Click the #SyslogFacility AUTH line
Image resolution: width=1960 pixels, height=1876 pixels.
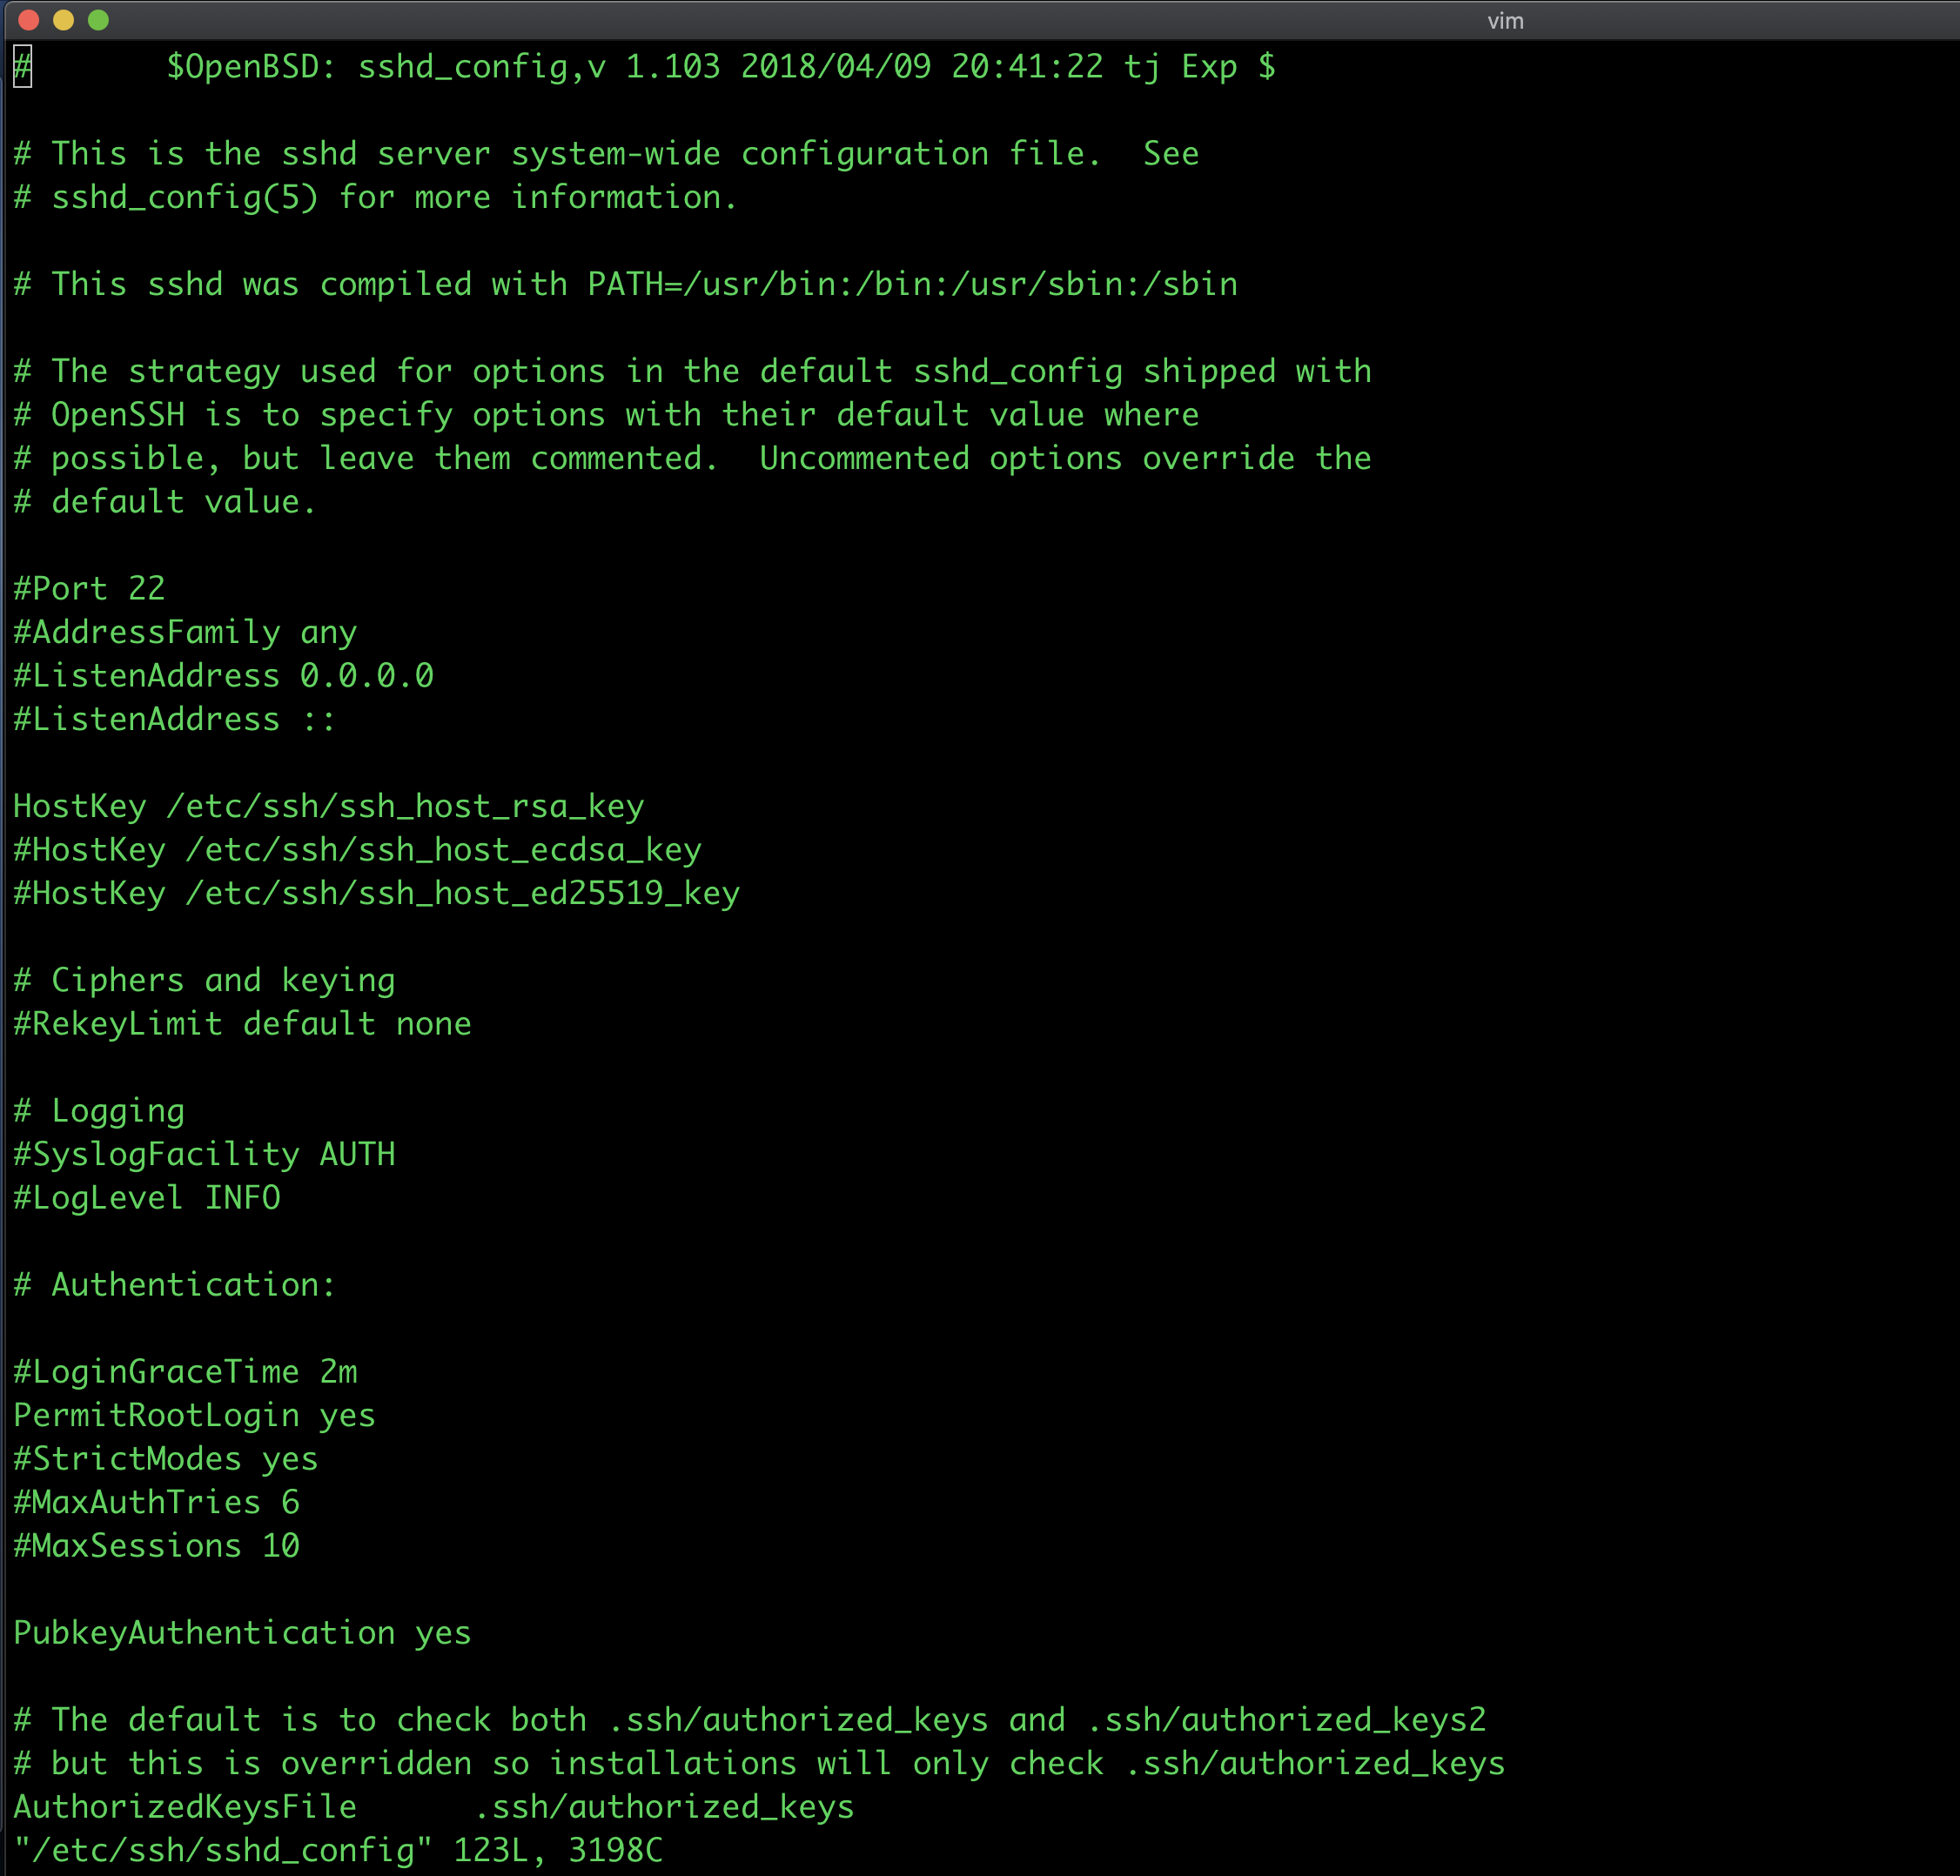204,1154
